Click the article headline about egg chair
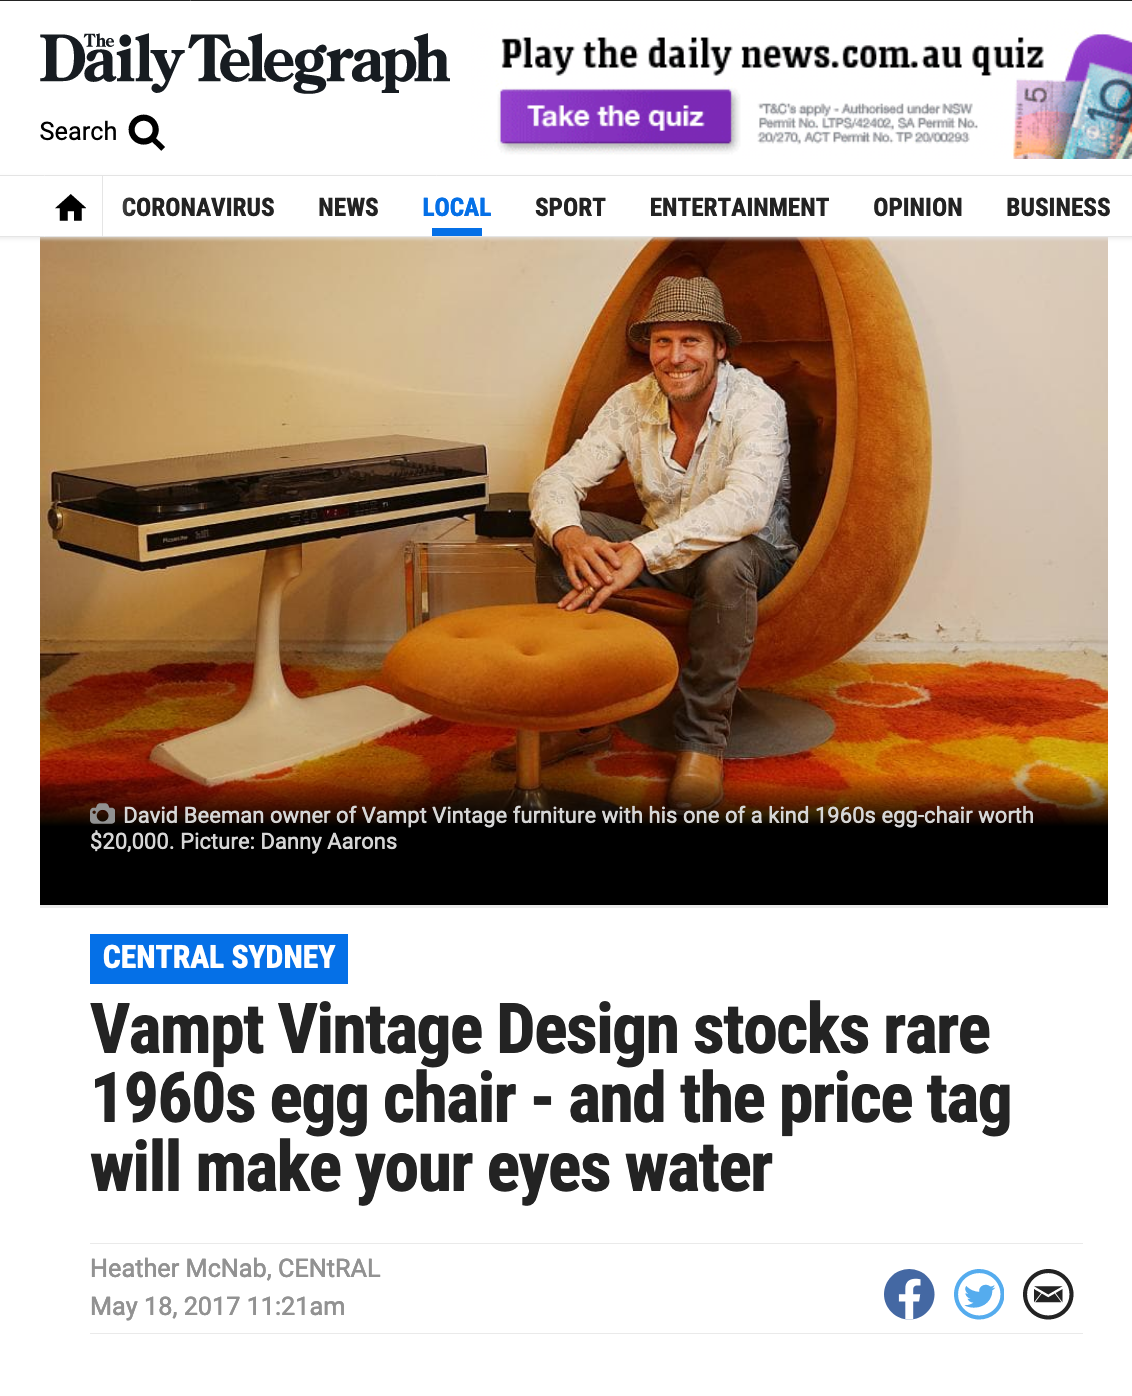This screenshot has height=1396, width=1132. (x=551, y=1098)
